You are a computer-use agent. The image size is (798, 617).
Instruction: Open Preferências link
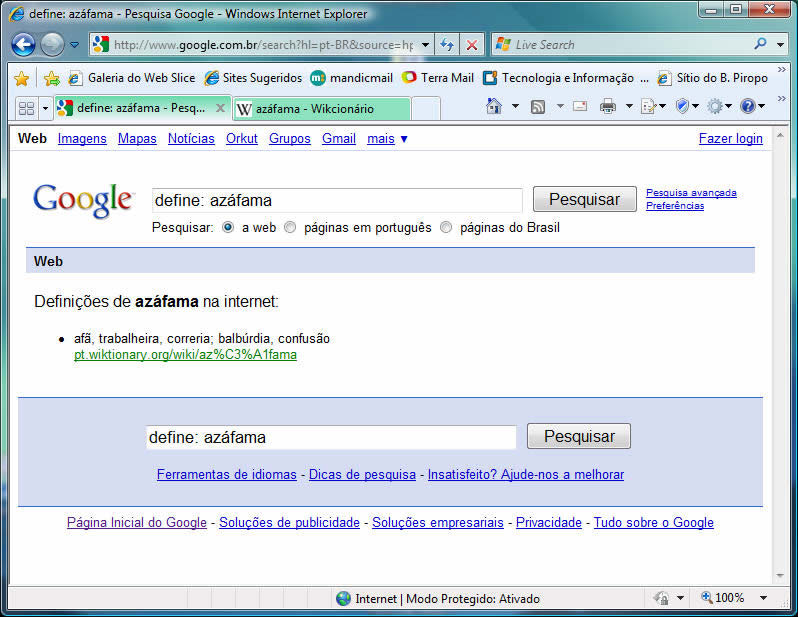click(675, 206)
